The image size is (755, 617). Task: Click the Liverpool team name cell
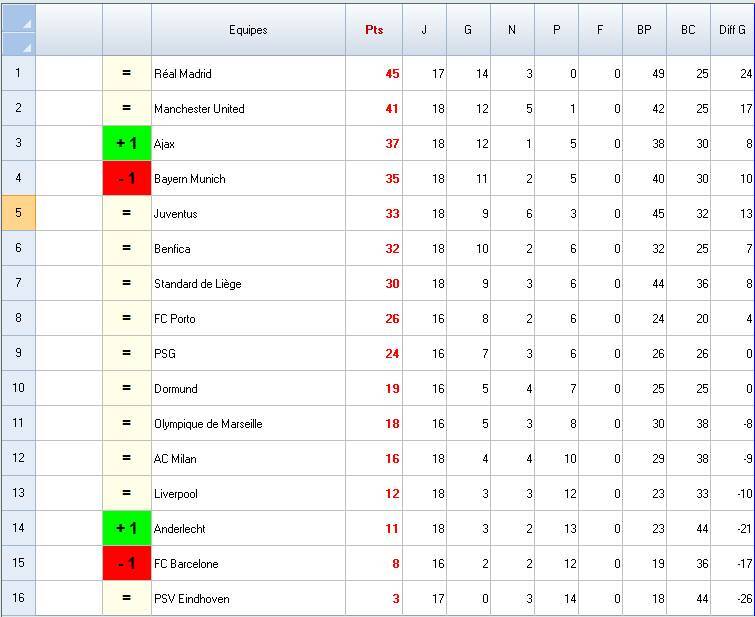coord(176,493)
